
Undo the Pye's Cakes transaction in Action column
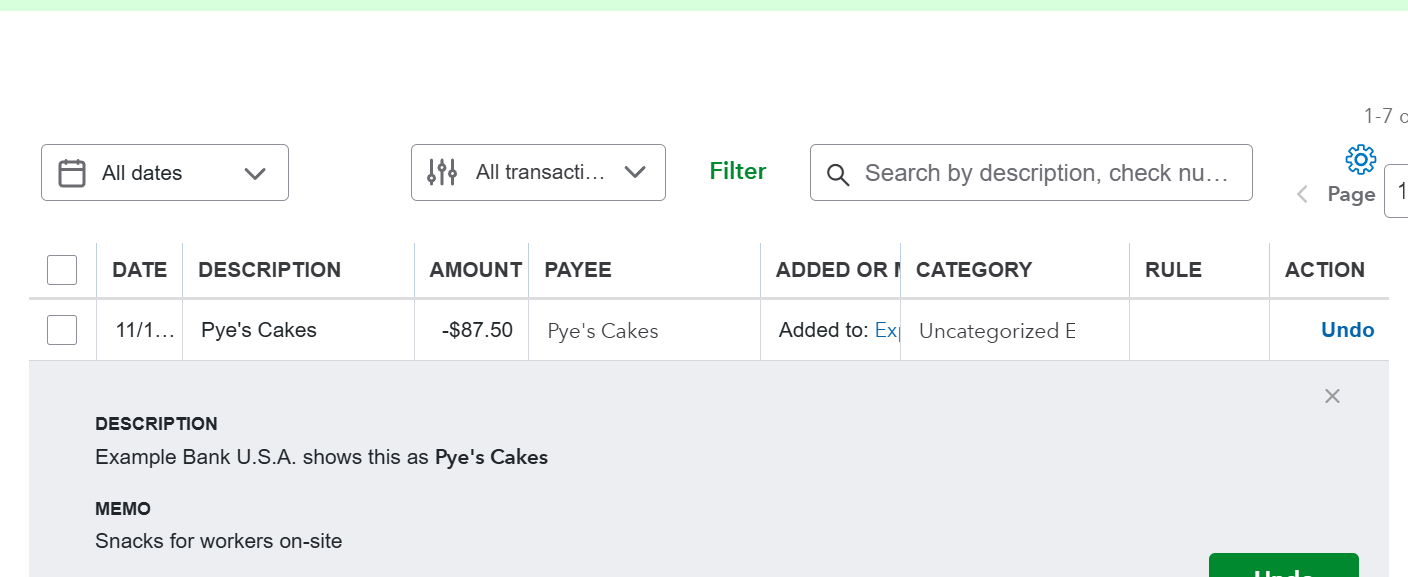pos(1347,330)
